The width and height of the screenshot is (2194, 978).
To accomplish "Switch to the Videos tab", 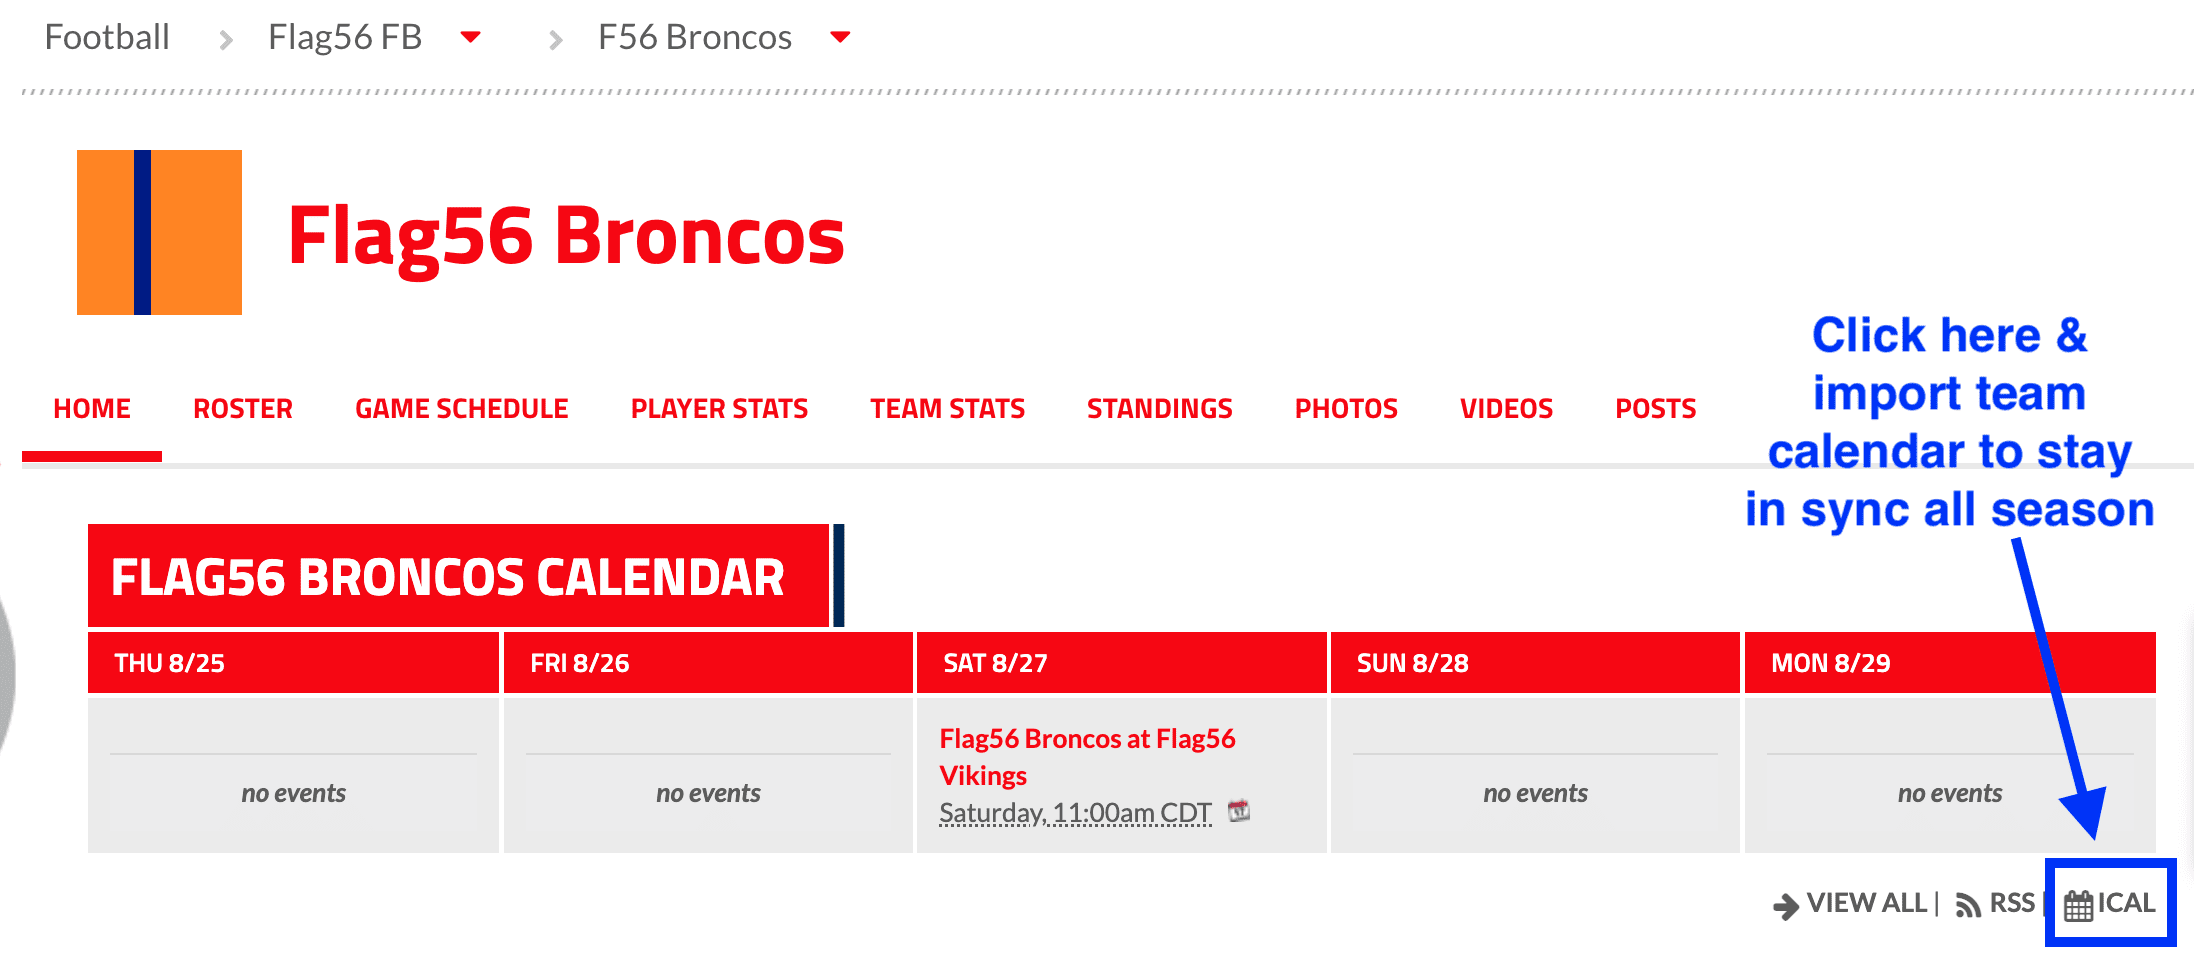I will tap(1506, 408).
